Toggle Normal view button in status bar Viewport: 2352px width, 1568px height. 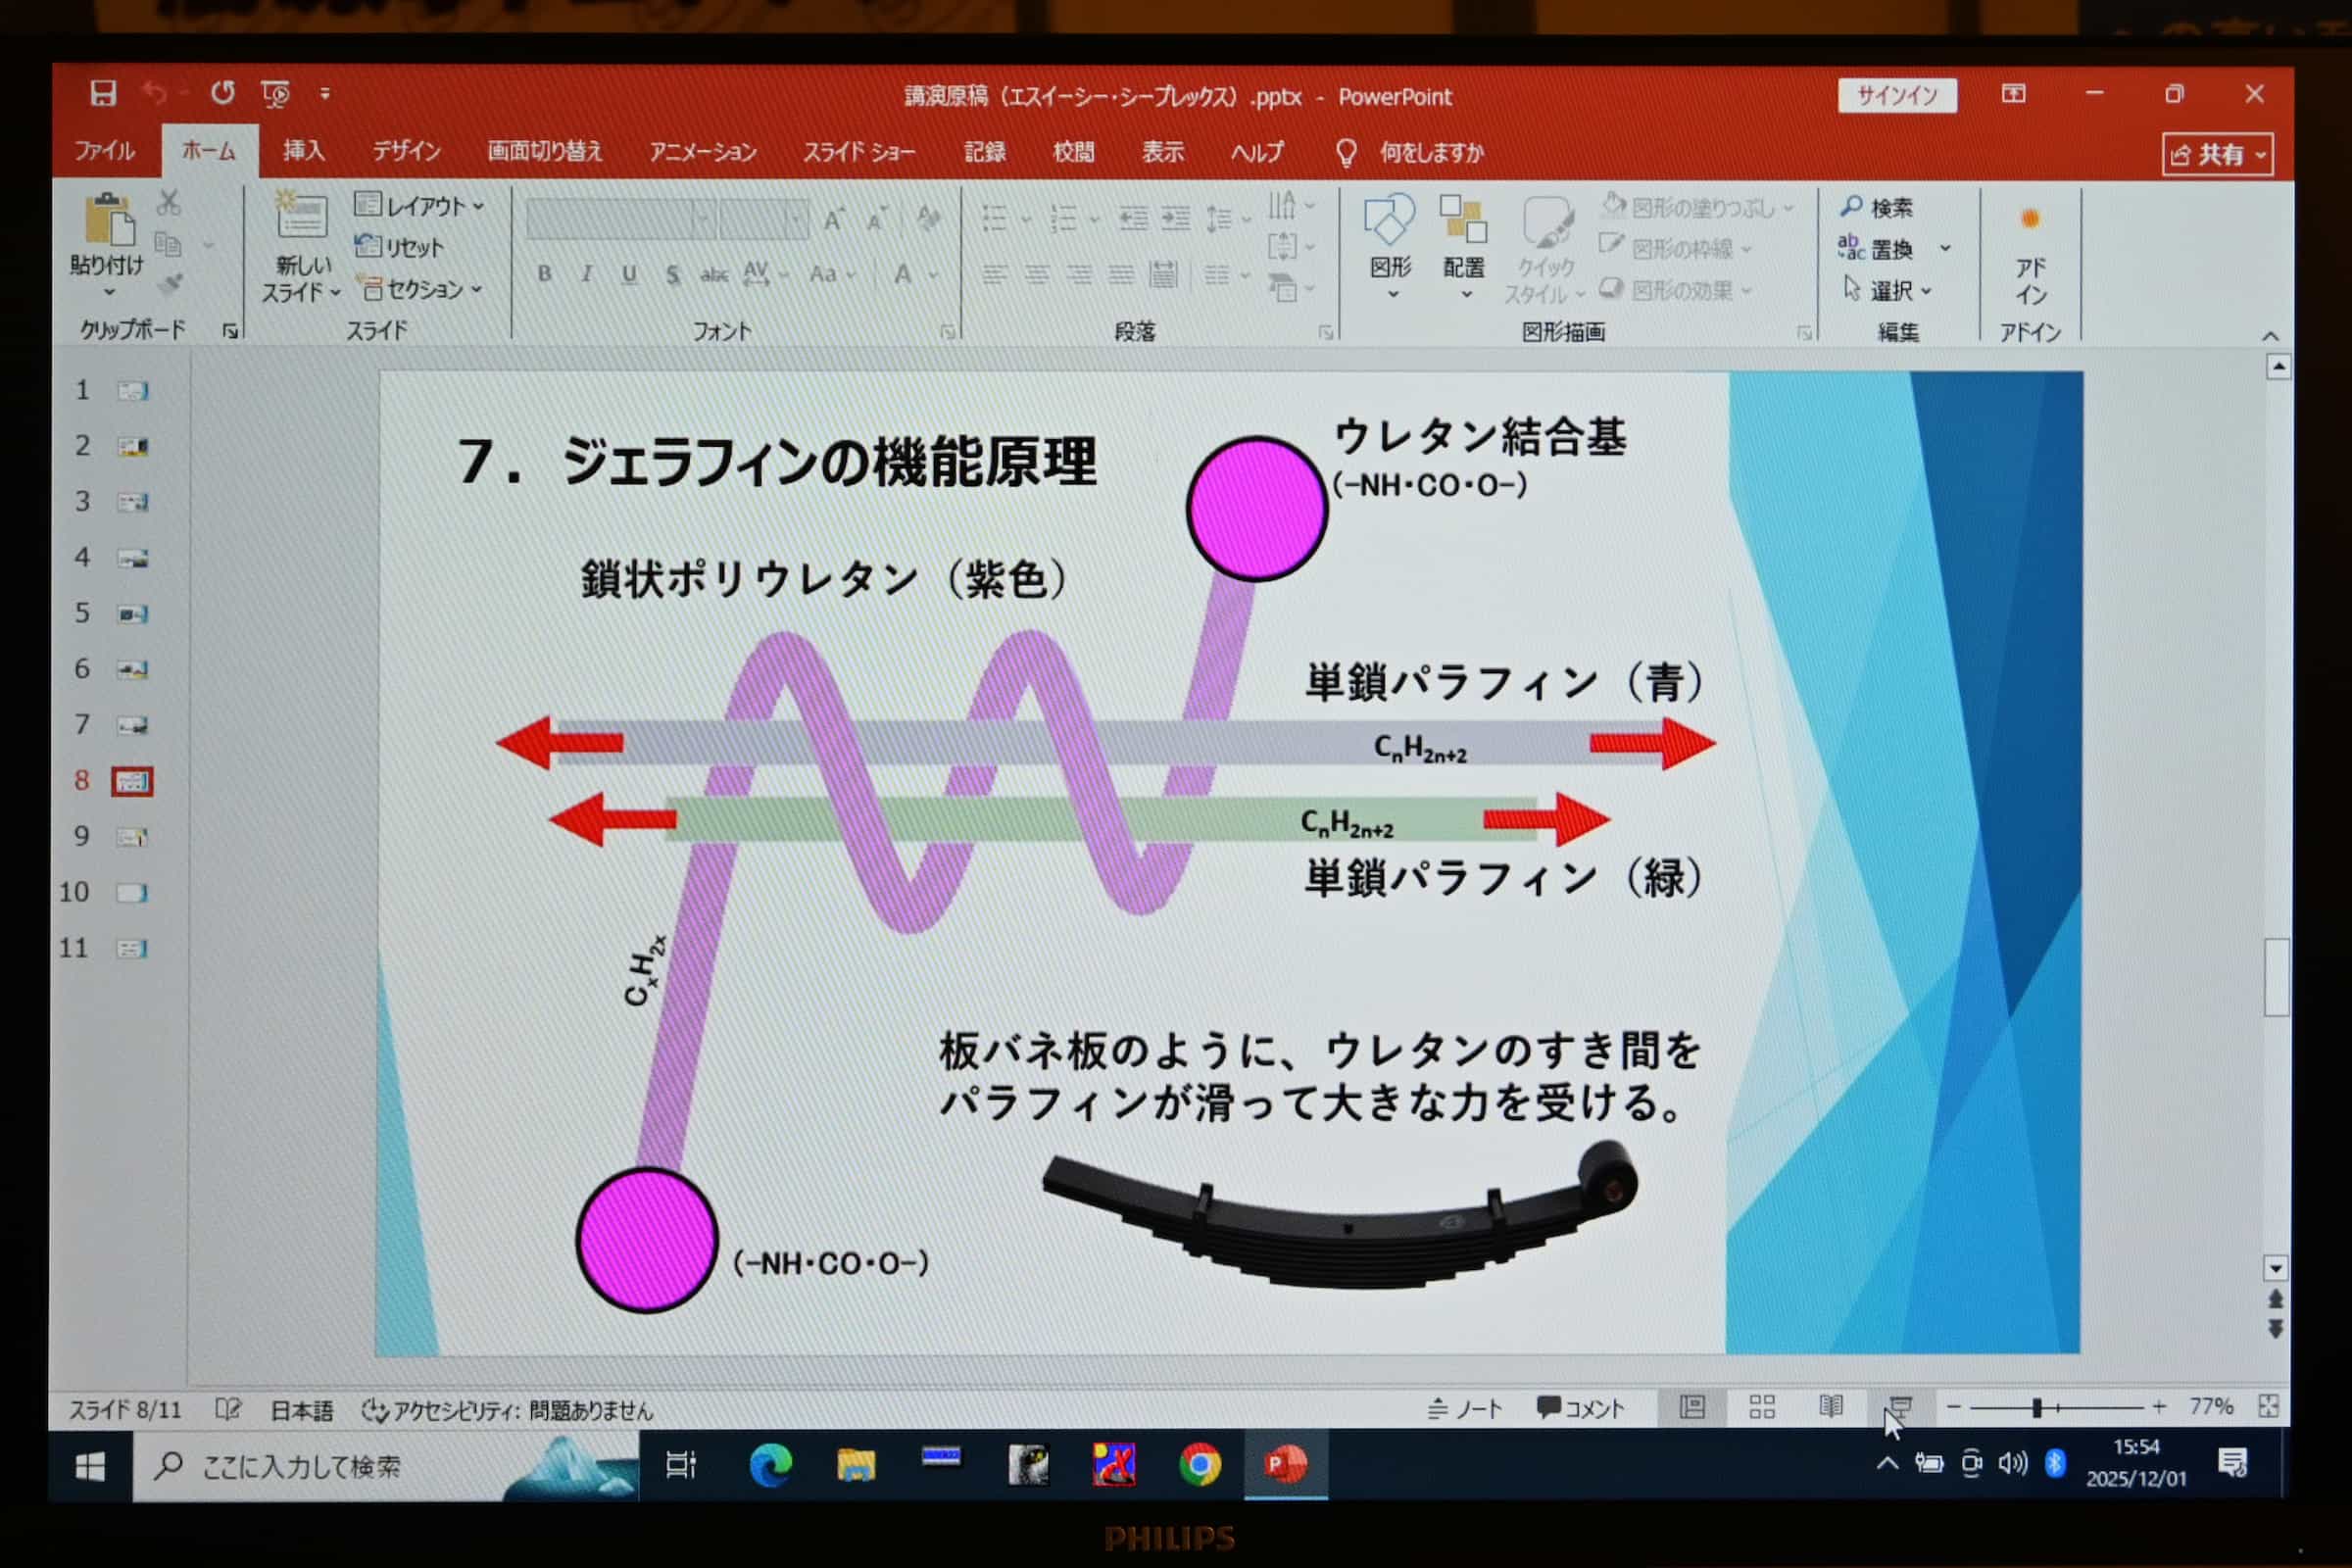pos(1692,1408)
